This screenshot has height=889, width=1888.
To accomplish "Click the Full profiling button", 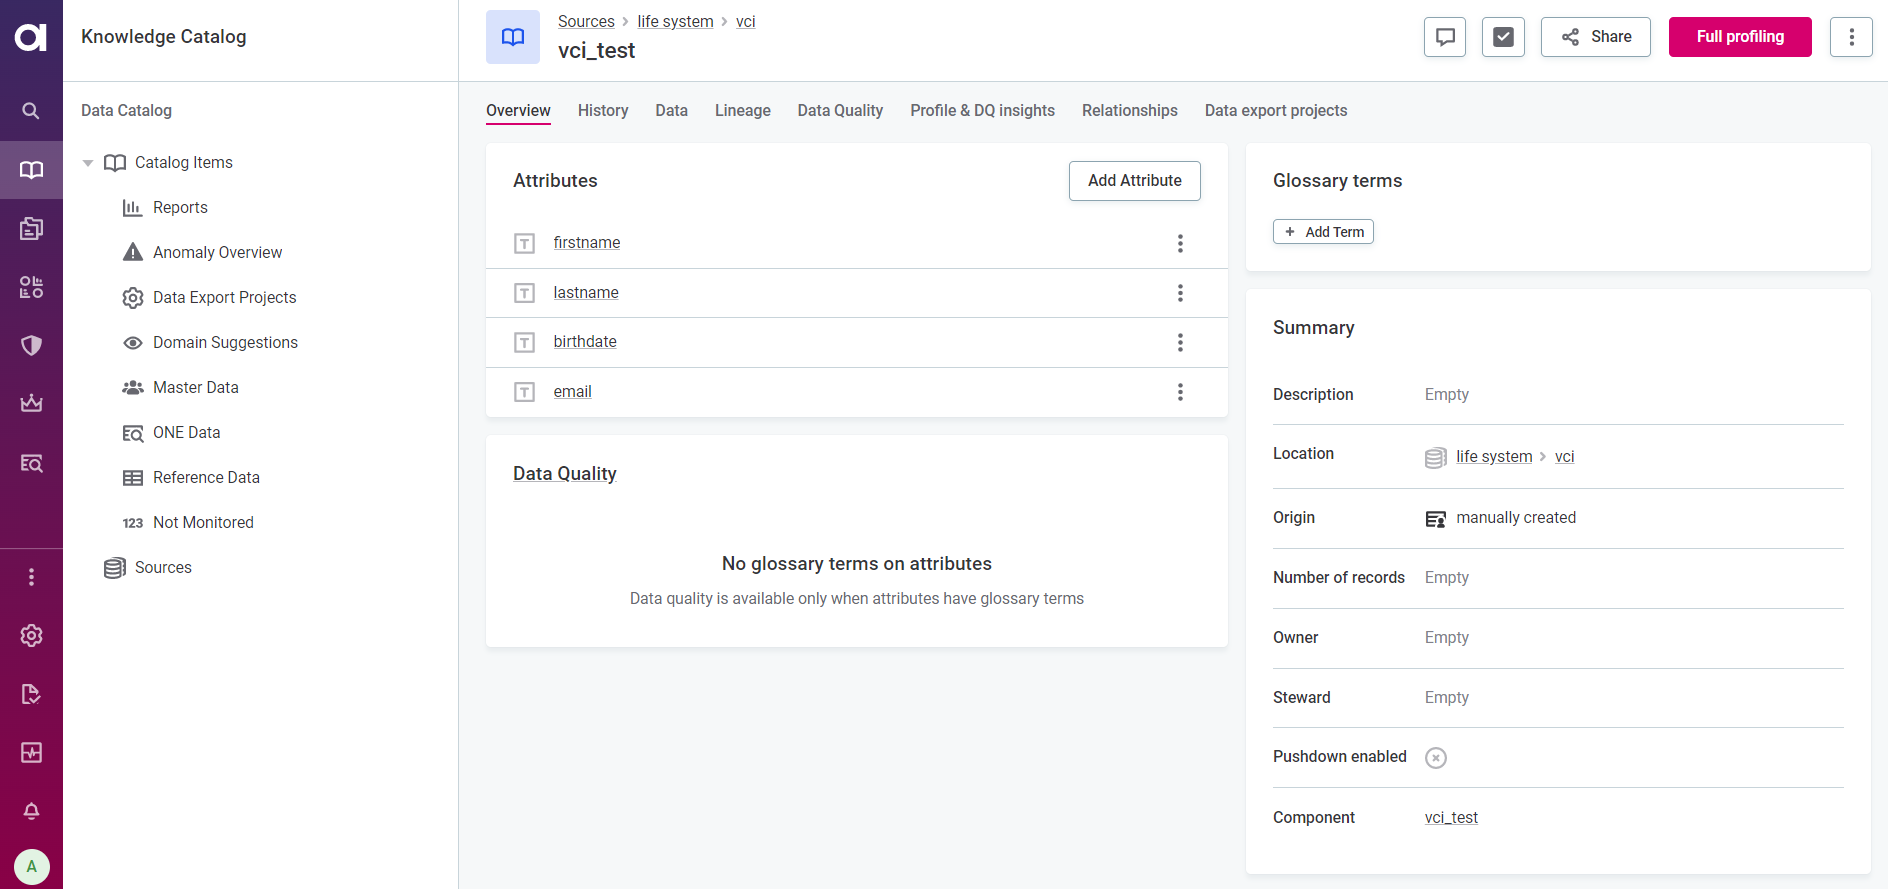I will point(1739,37).
